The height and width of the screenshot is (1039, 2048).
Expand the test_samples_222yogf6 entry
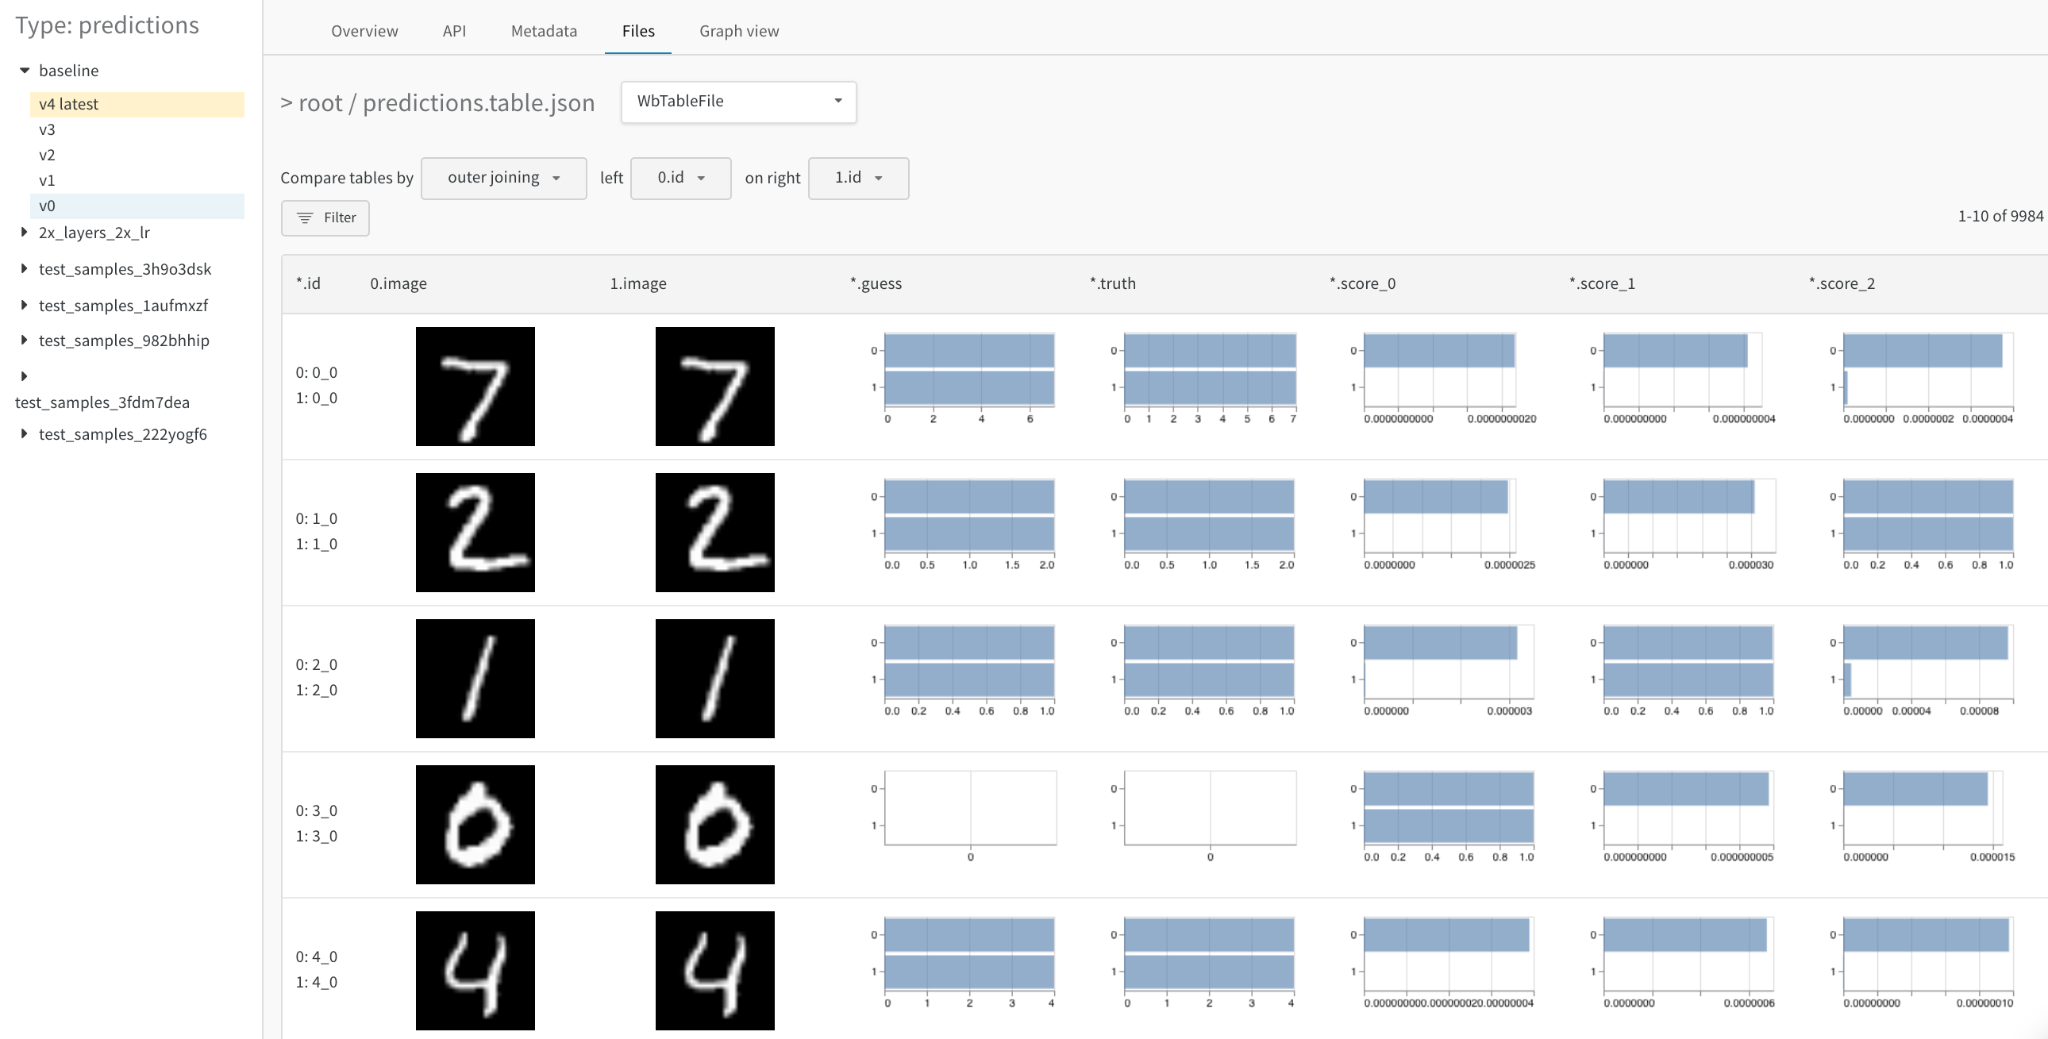24,434
